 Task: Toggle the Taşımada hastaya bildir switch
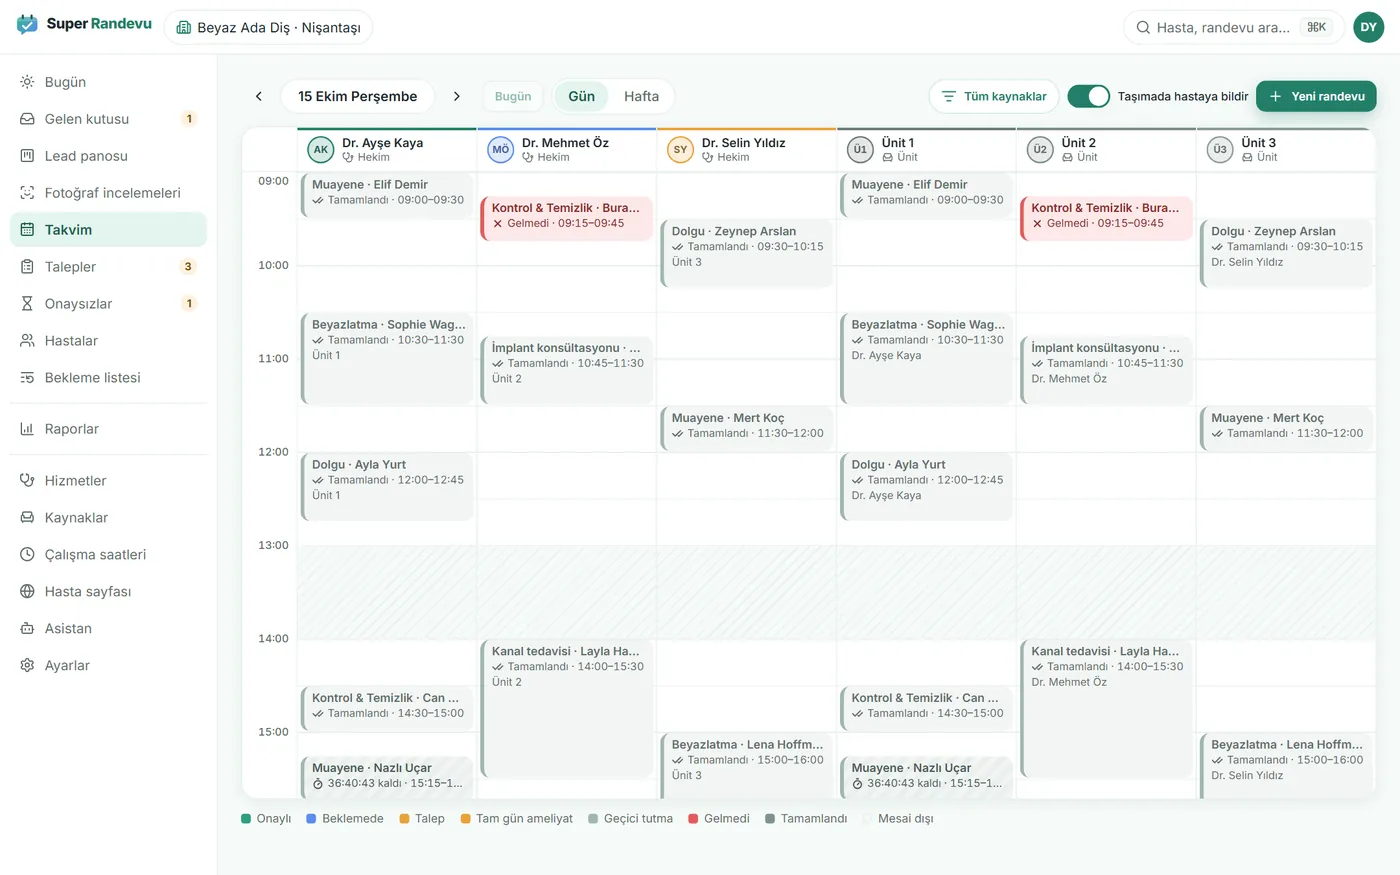tap(1088, 96)
